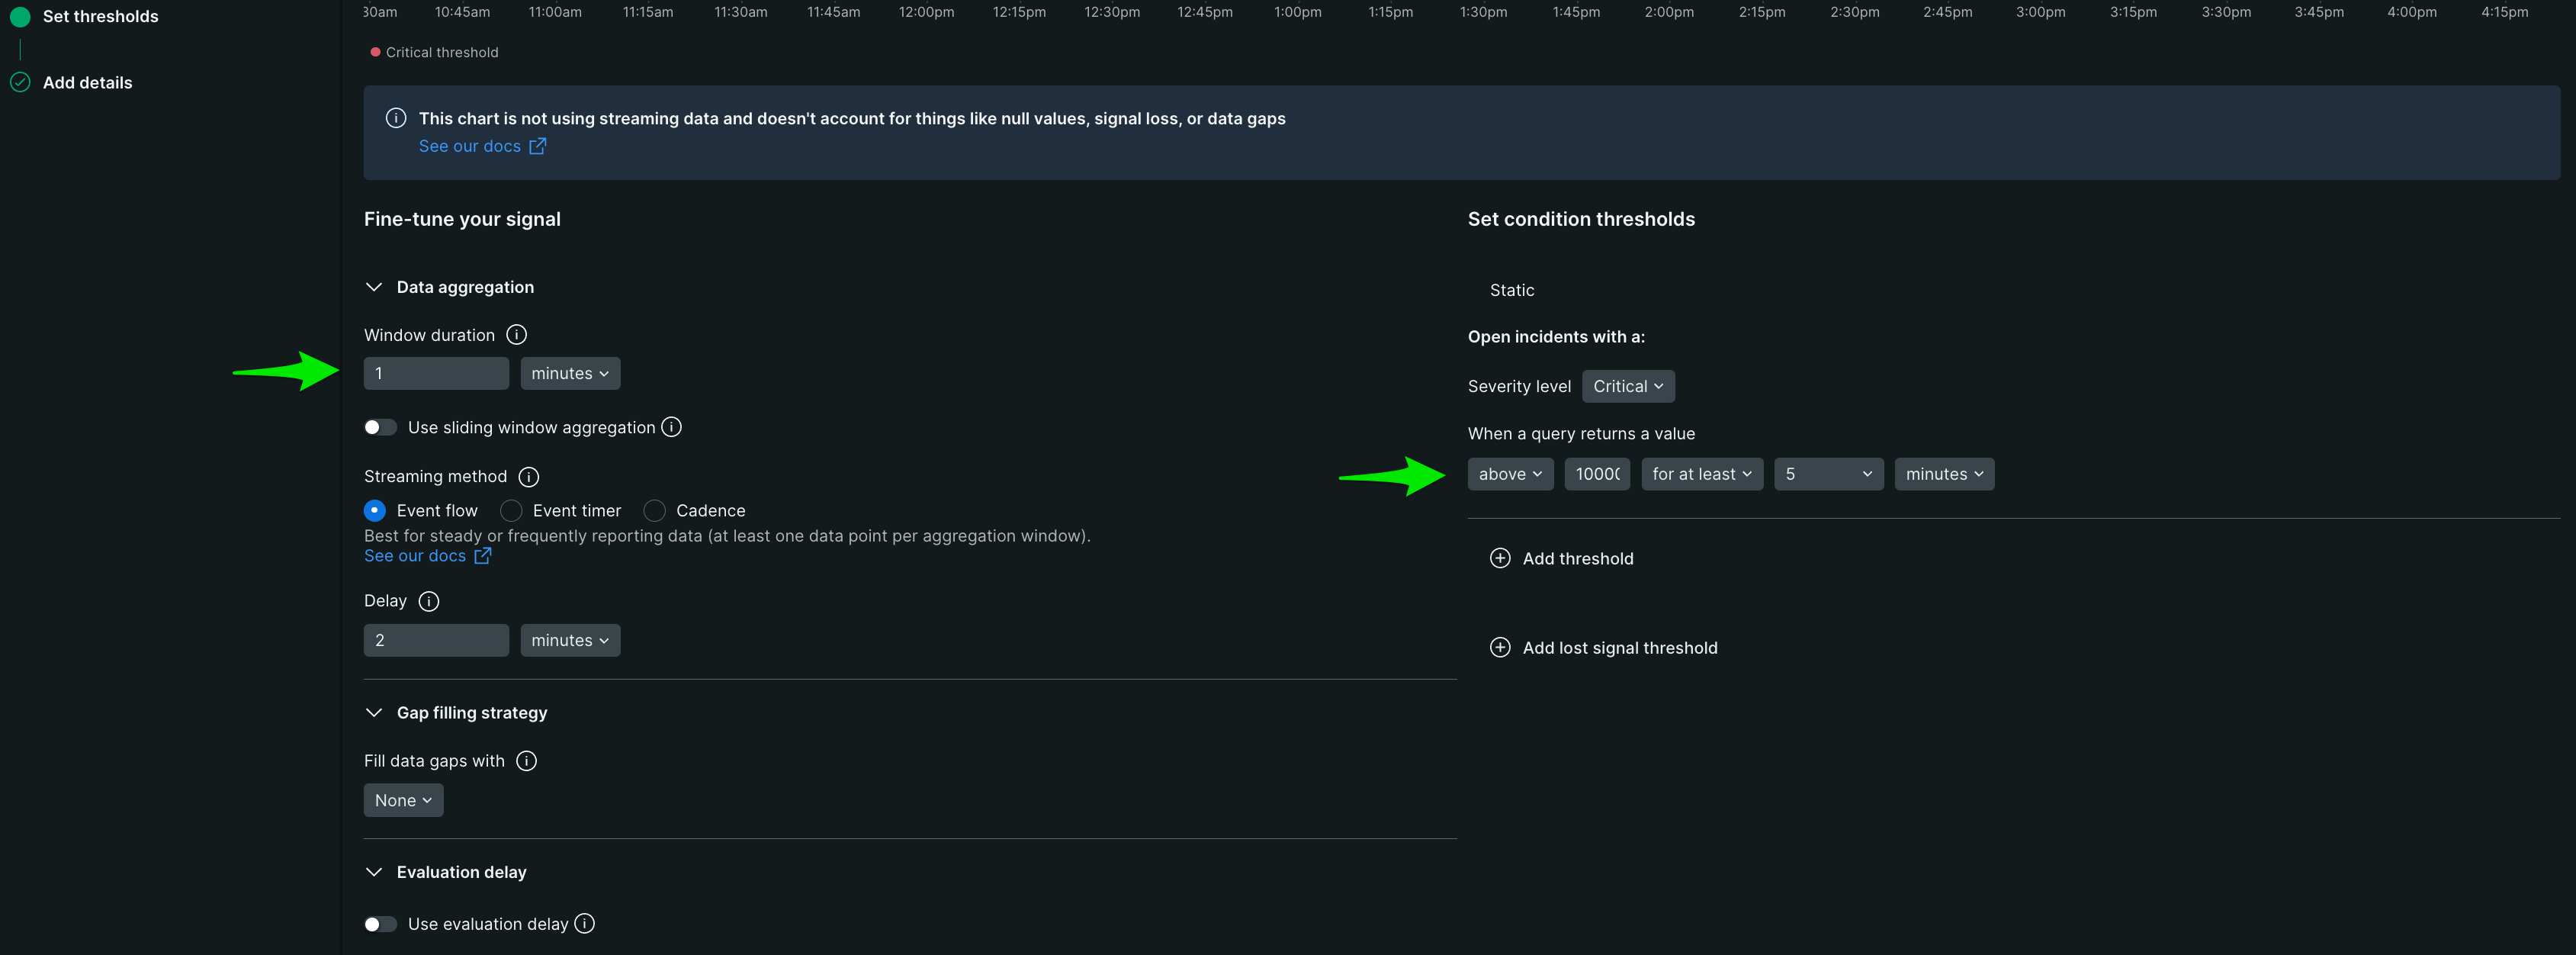2576x955 pixels.
Task: Select the Cadence streaming method
Action: (x=656, y=510)
